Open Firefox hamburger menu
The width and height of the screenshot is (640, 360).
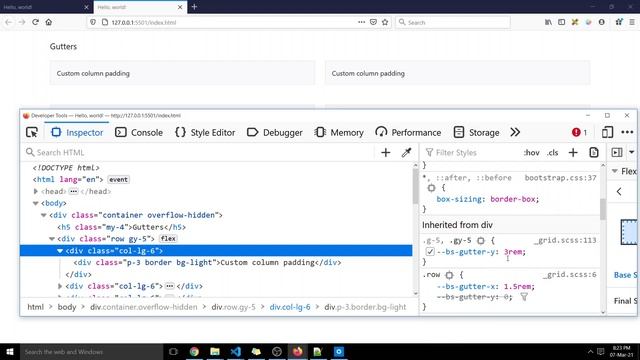coord(631,22)
